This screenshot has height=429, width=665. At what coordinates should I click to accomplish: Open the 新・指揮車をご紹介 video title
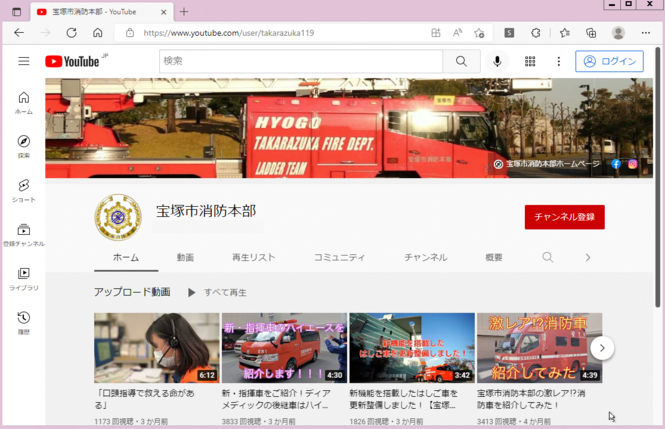276,399
